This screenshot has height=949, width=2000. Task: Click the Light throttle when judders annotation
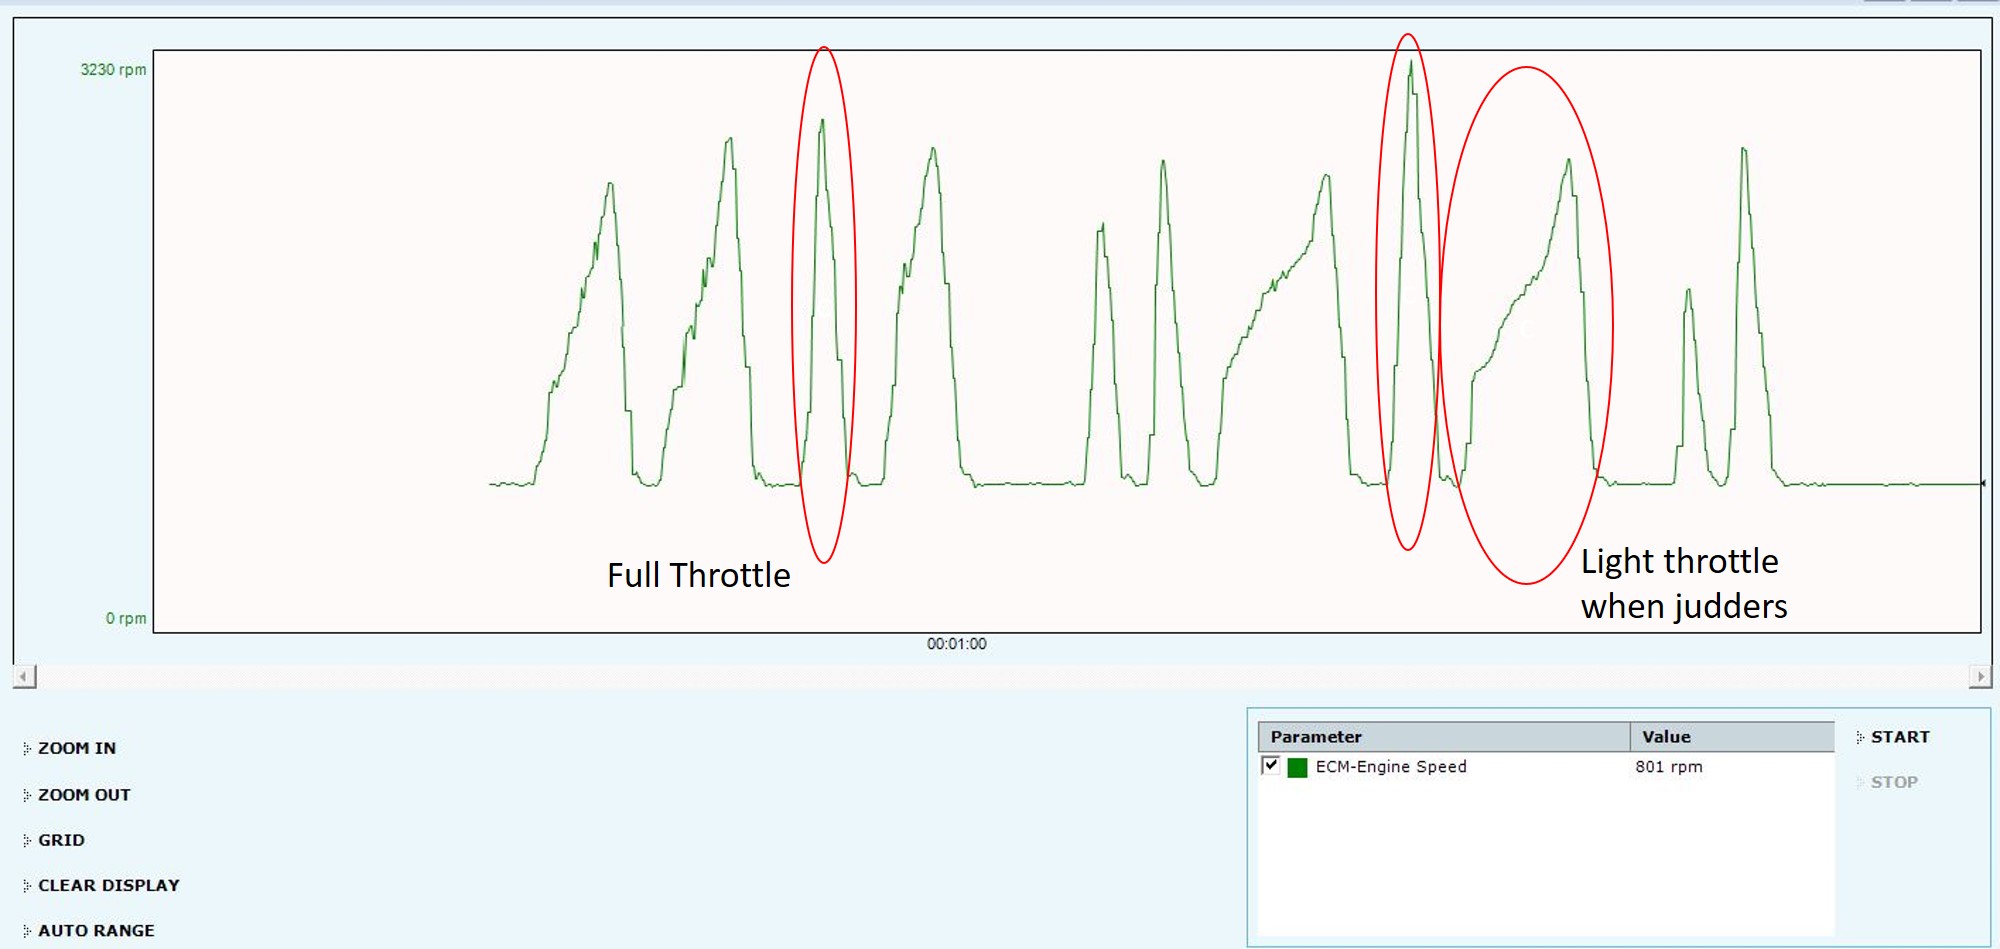[1683, 584]
